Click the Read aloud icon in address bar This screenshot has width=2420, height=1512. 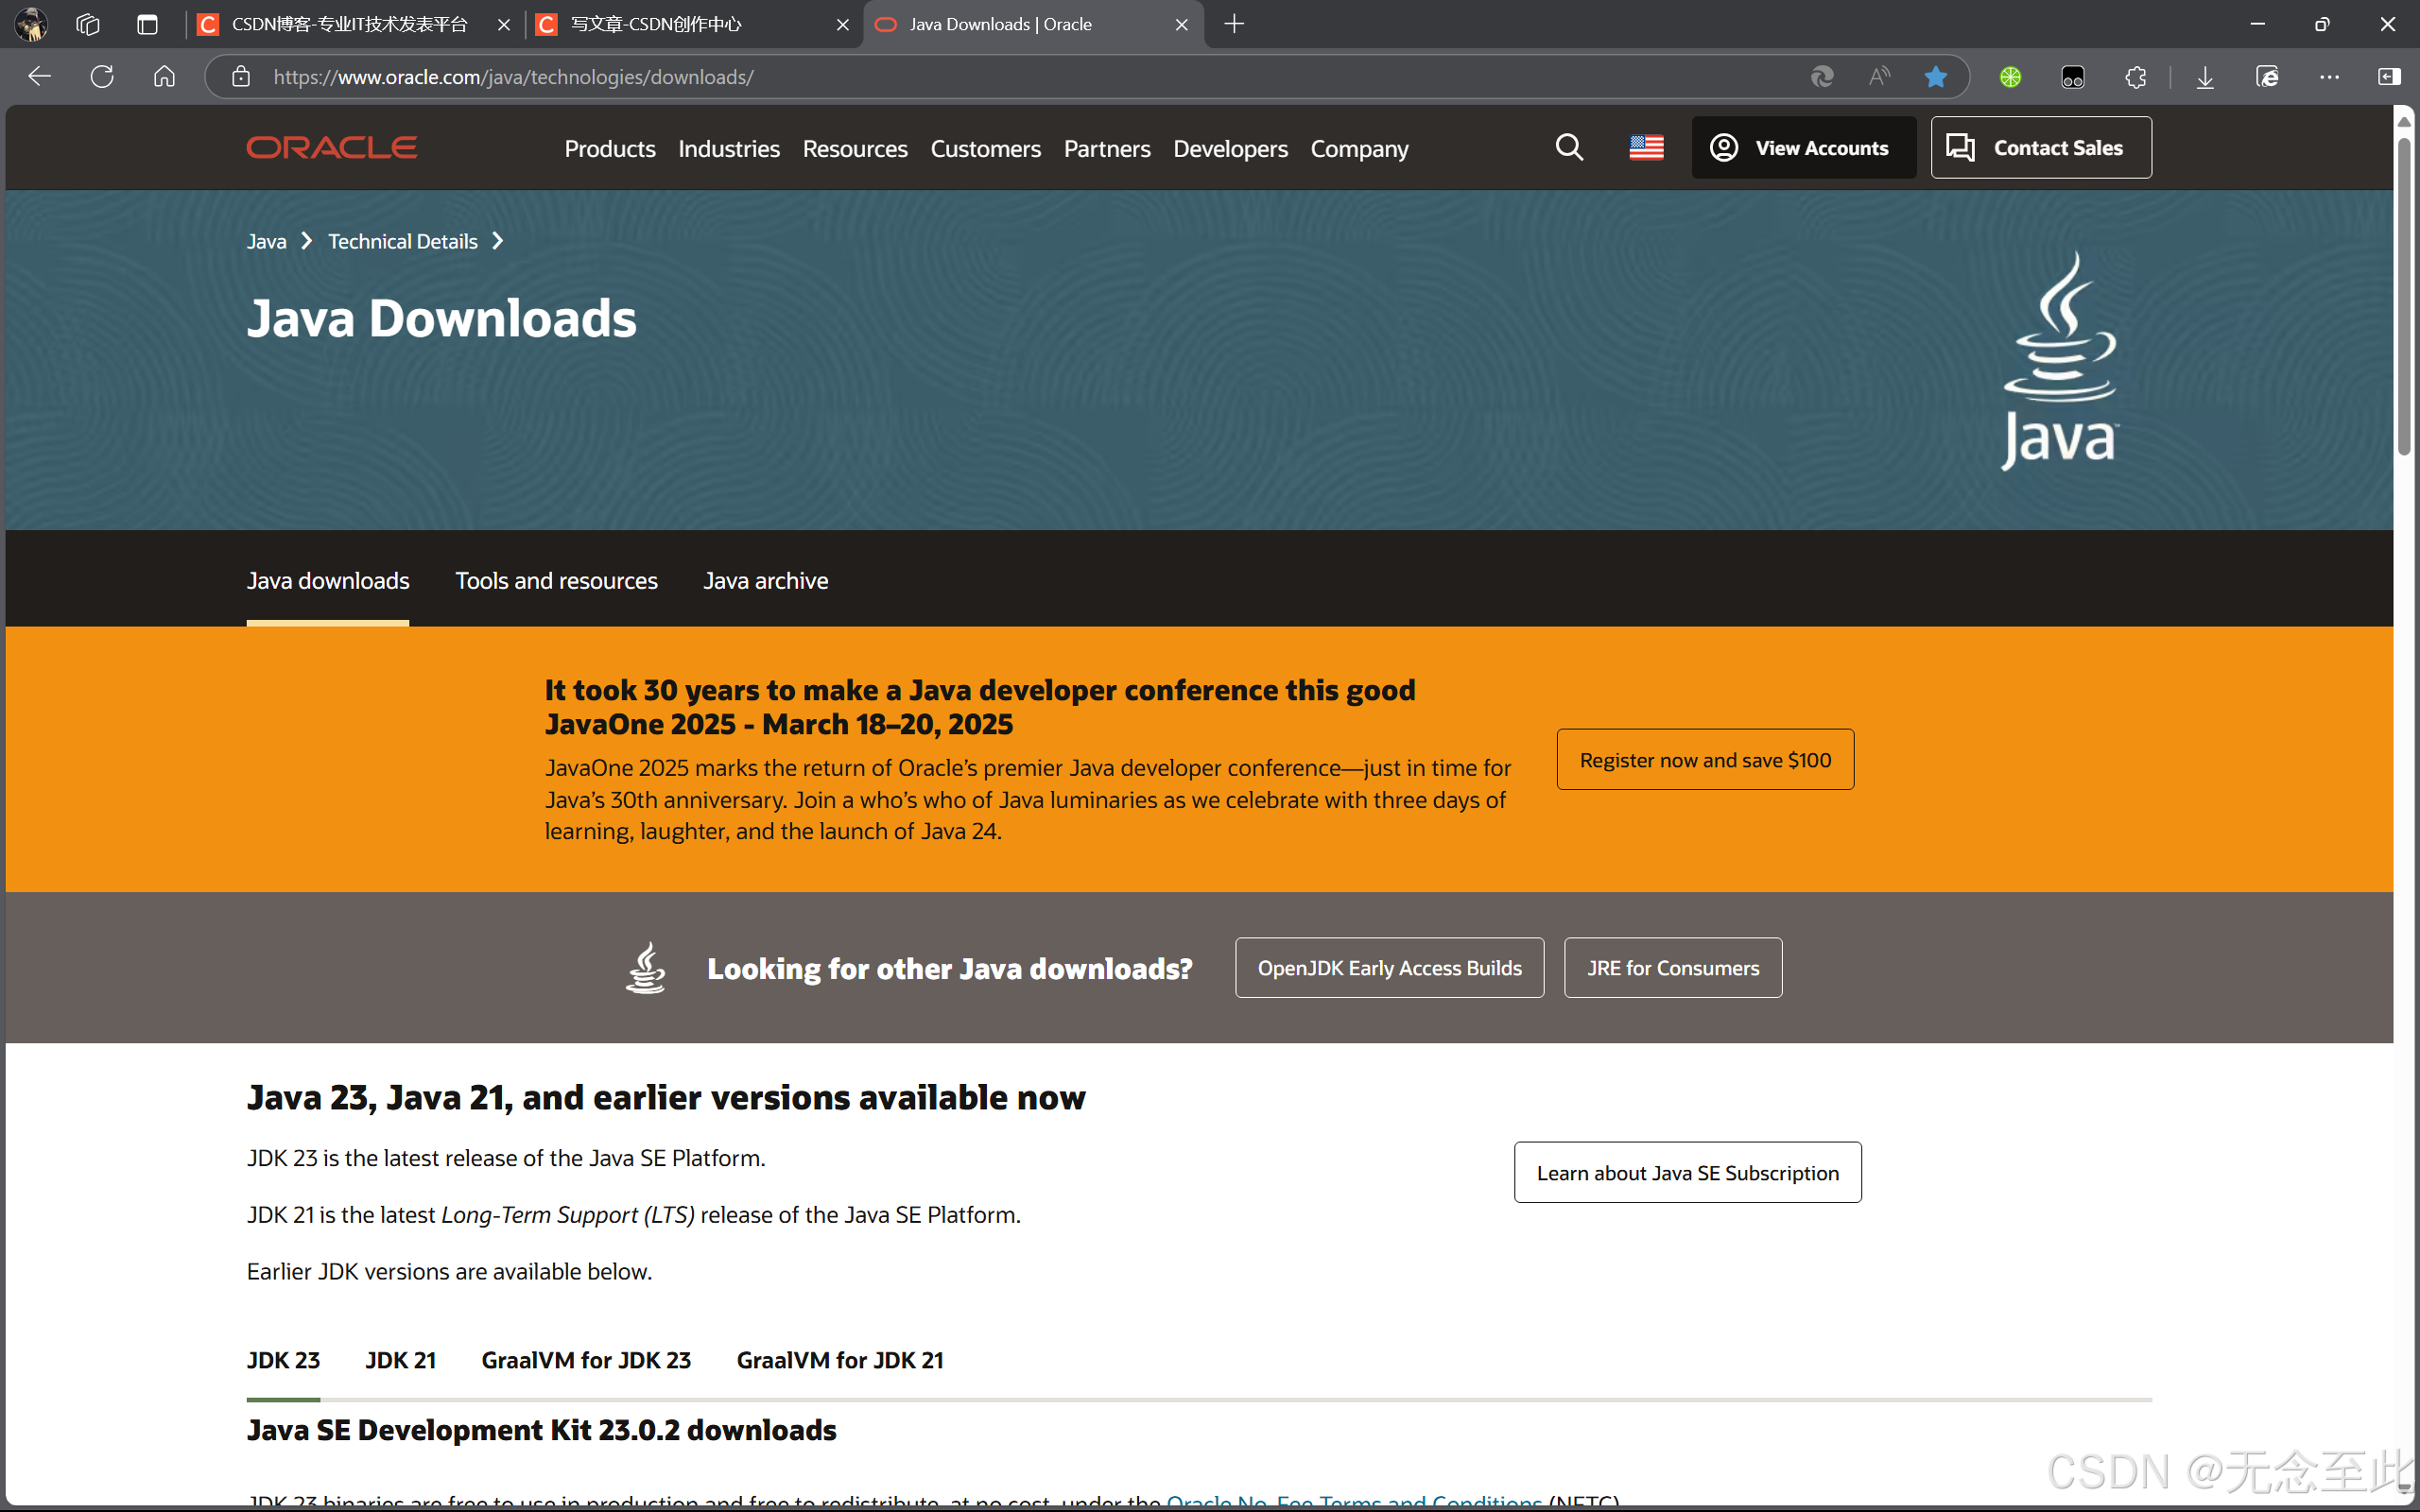click(x=1879, y=77)
